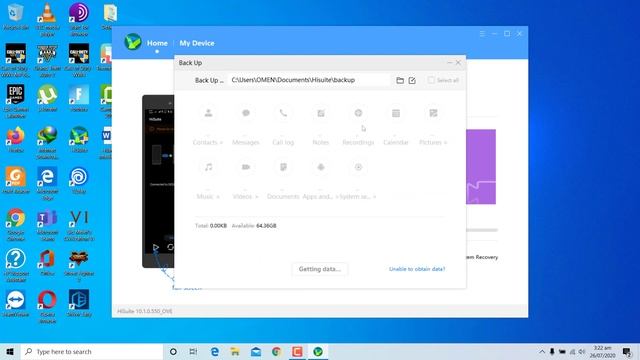
Task: Open the Firefox desktop shortcut
Action: (16, 140)
